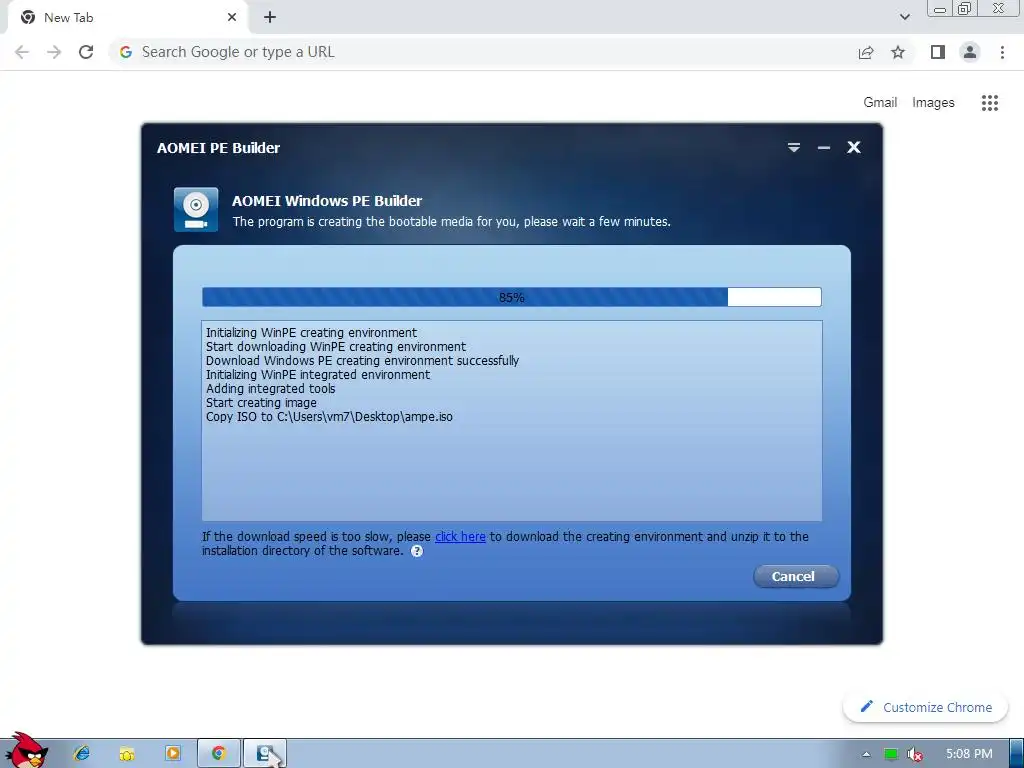Open the Chrome profile avatar

(970, 52)
